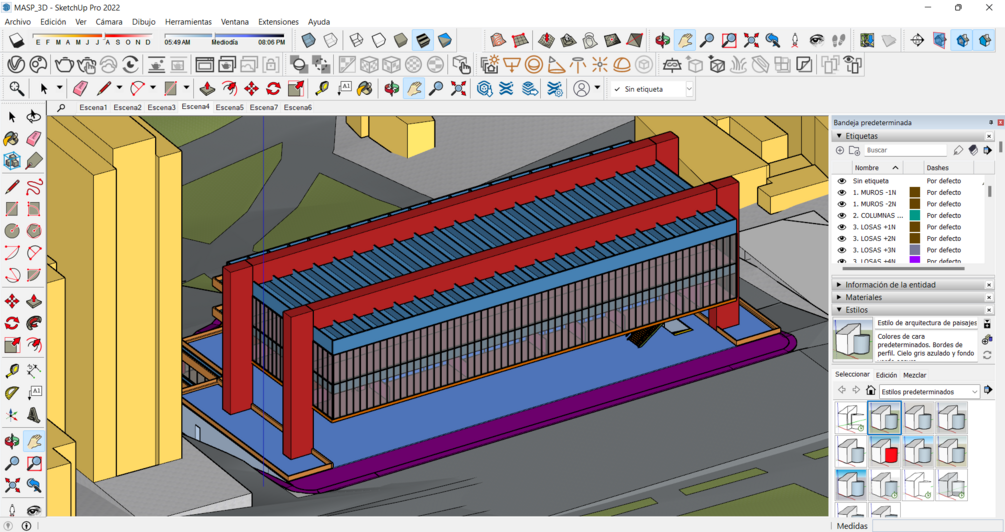Collapse the Etiquetas panel
Screen dimensions: 1005x532
(x=839, y=136)
